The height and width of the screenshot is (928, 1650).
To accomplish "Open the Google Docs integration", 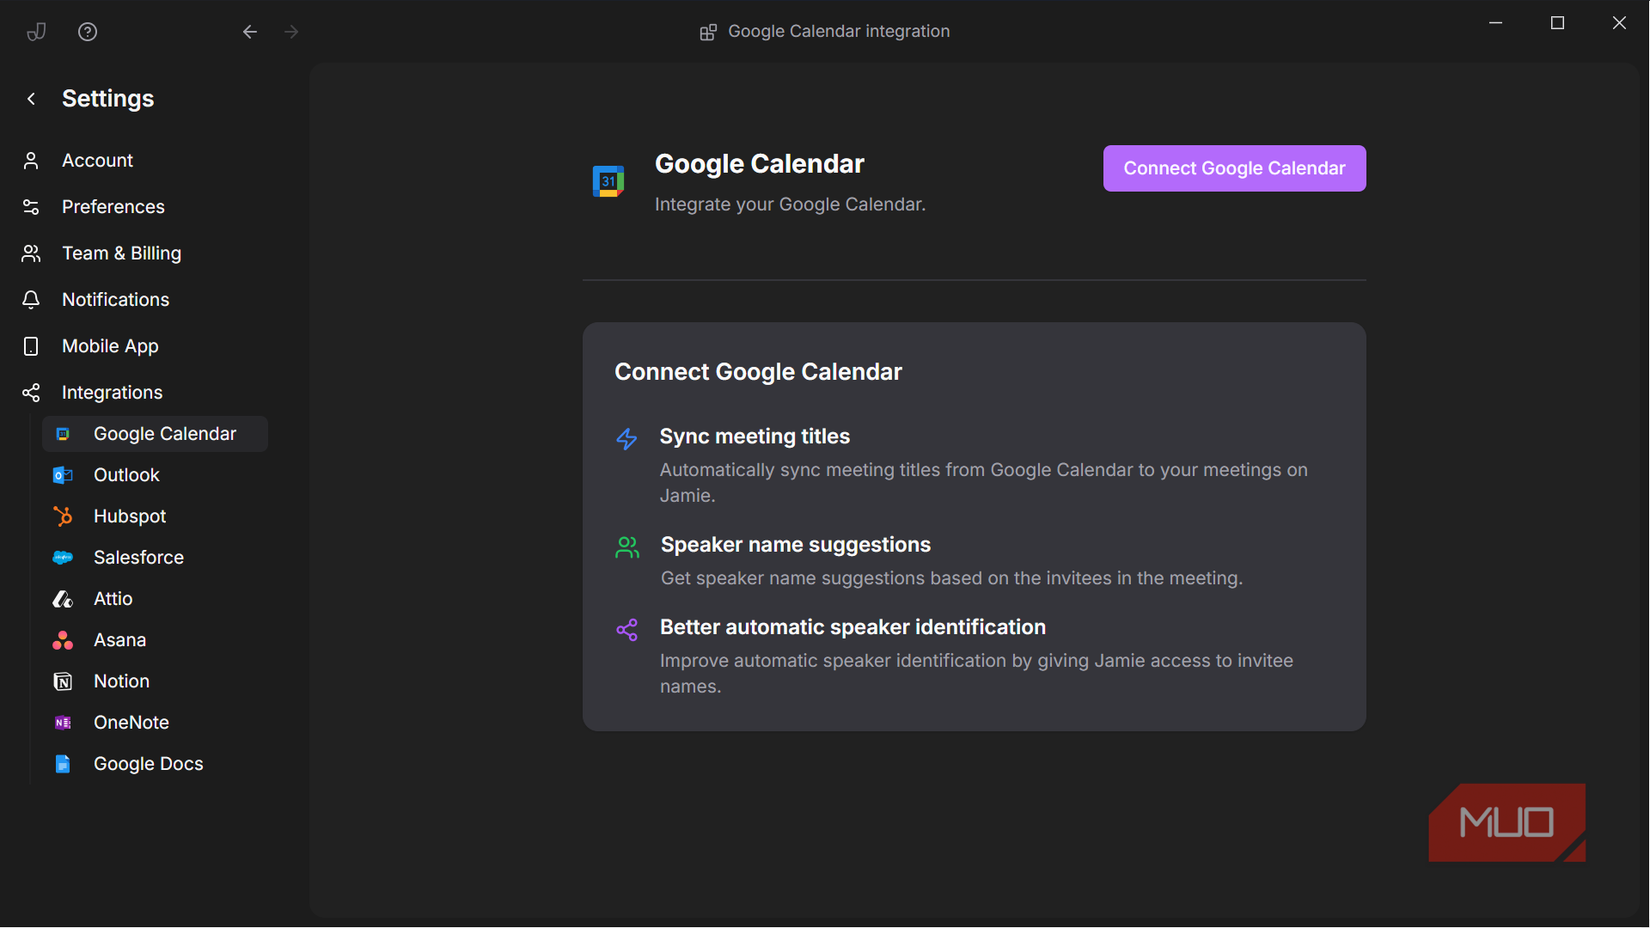I will click(x=148, y=763).
